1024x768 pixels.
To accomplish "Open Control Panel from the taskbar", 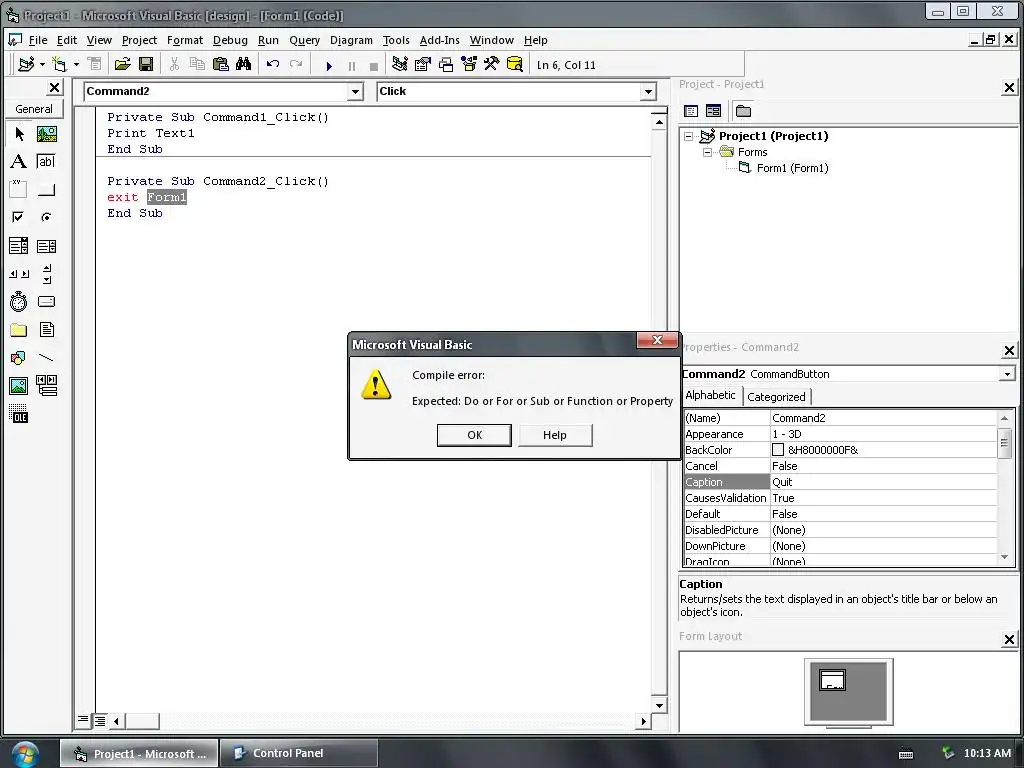I will [x=298, y=753].
